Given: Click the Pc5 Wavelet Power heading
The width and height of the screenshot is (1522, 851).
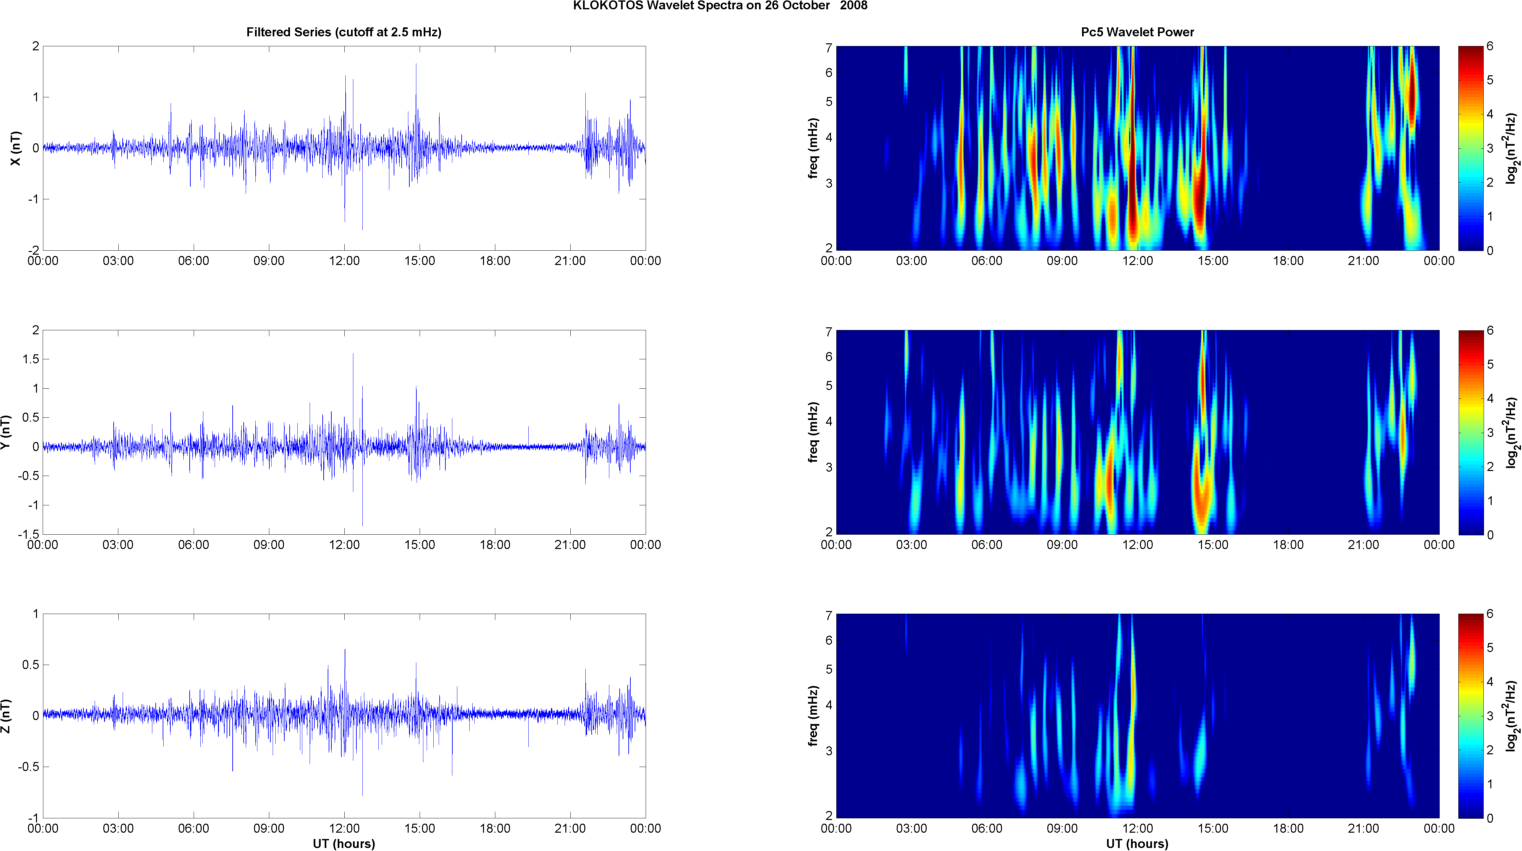Looking at the screenshot, I should click(1137, 32).
